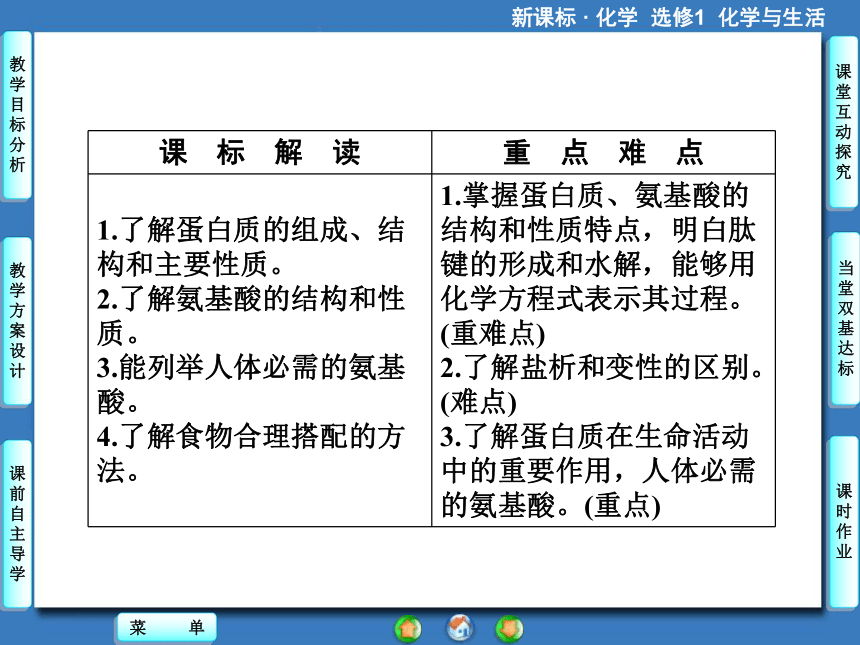This screenshot has width=860, height=645.
Task: Click text 3.了解蛋白质在生命活动
Action: click(595, 437)
